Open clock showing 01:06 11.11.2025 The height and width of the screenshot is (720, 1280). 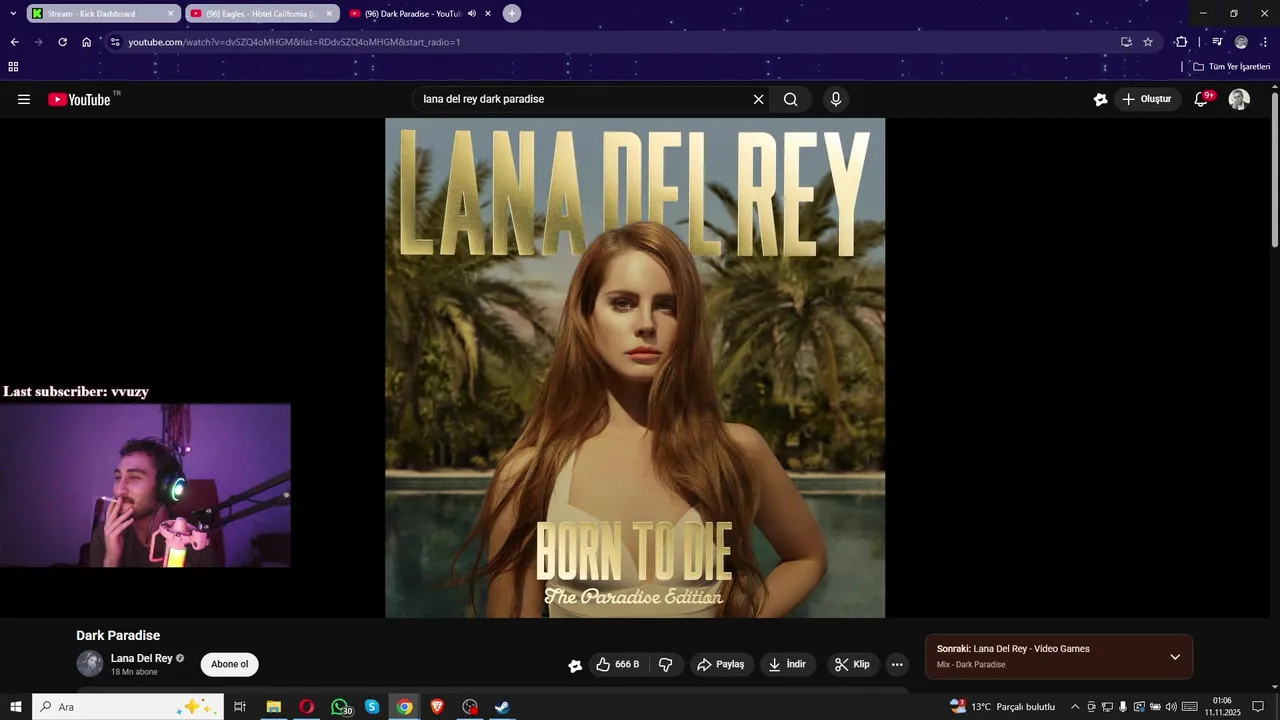click(x=1222, y=707)
